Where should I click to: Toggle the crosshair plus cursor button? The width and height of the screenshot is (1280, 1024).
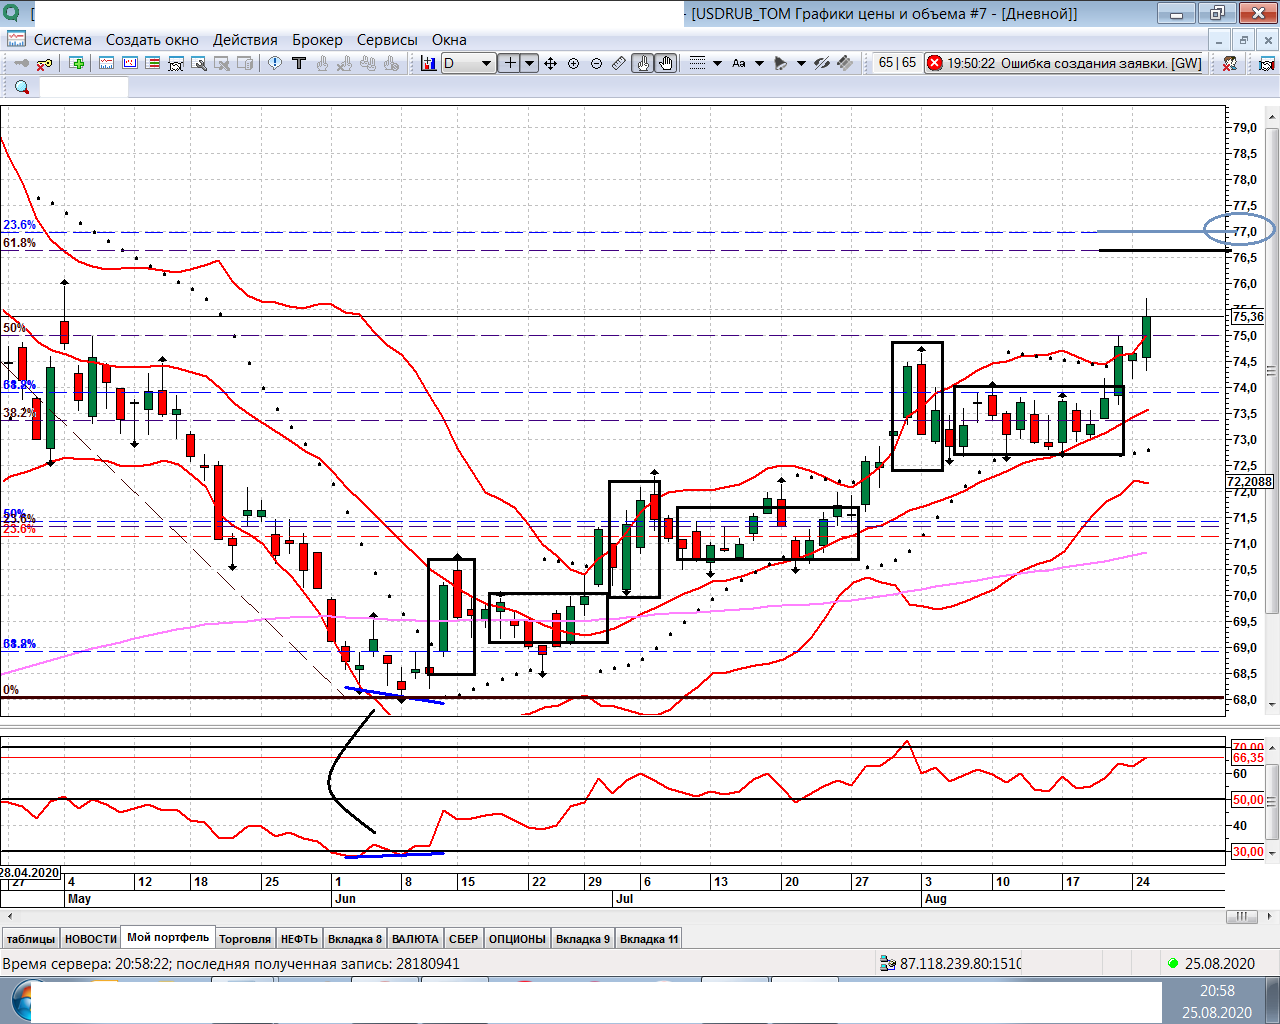click(x=509, y=63)
